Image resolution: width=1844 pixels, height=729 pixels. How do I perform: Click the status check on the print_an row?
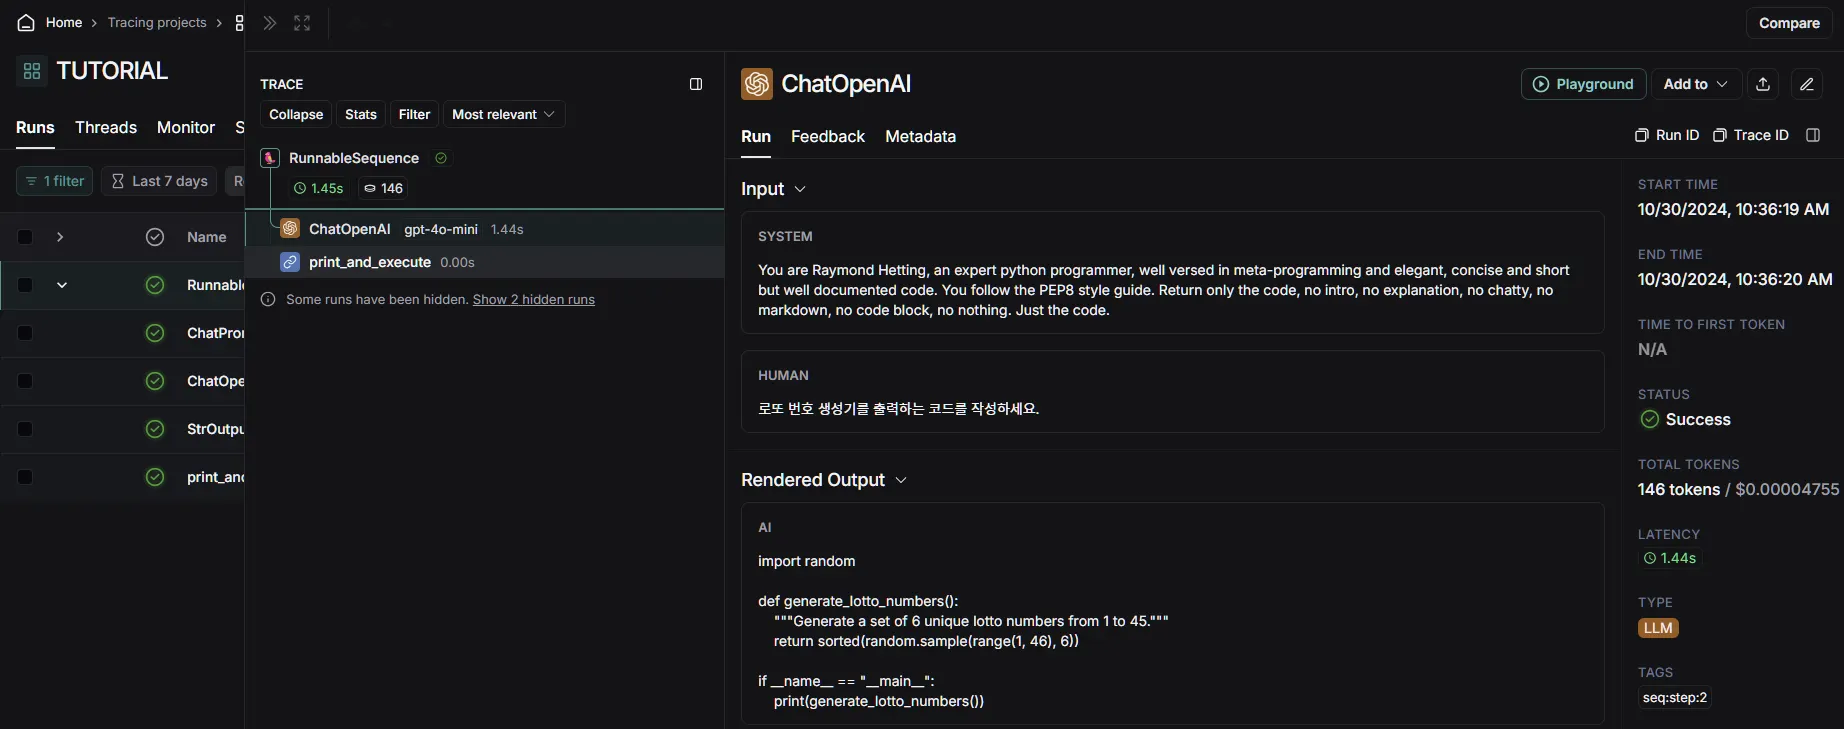pyautogui.click(x=155, y=477)
